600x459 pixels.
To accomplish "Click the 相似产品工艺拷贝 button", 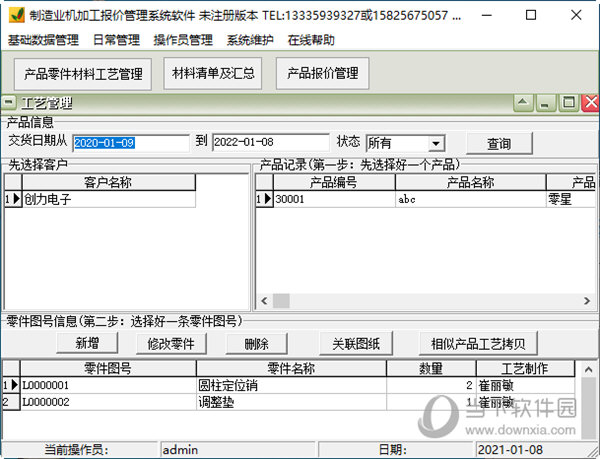I will point(478,344).
